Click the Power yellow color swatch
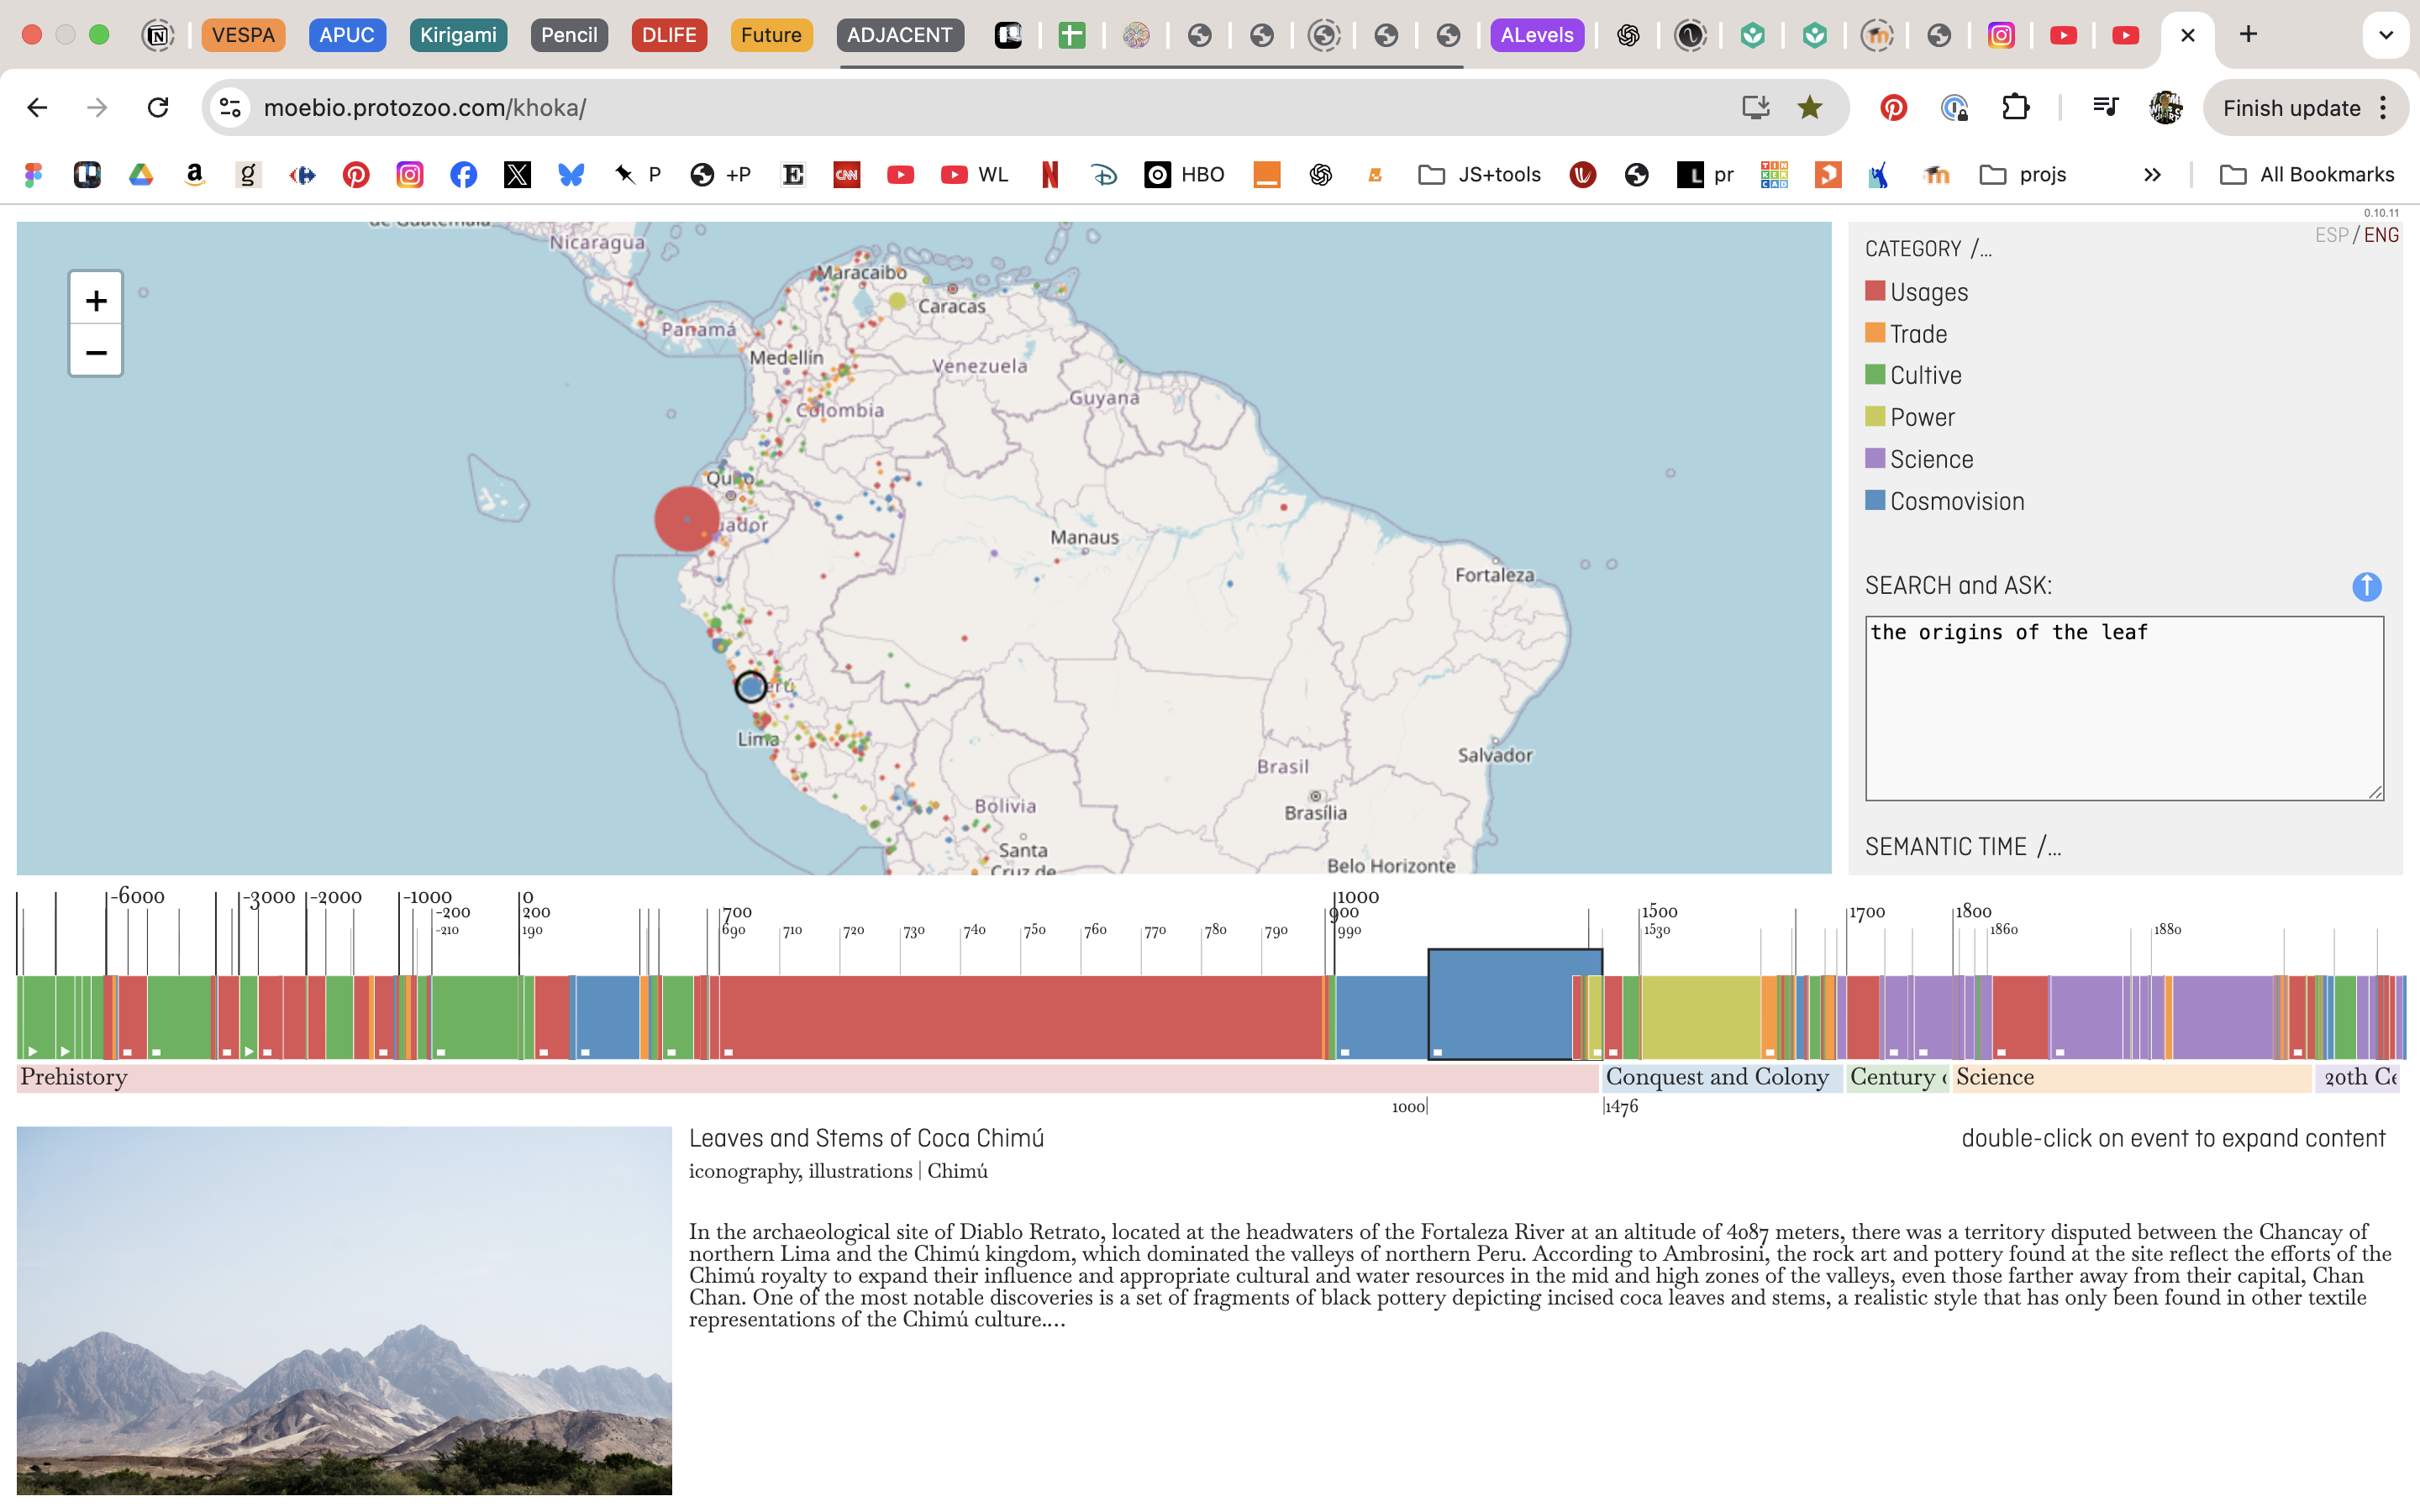This screenshot has width=2420, height=1512. (1875, 417)
